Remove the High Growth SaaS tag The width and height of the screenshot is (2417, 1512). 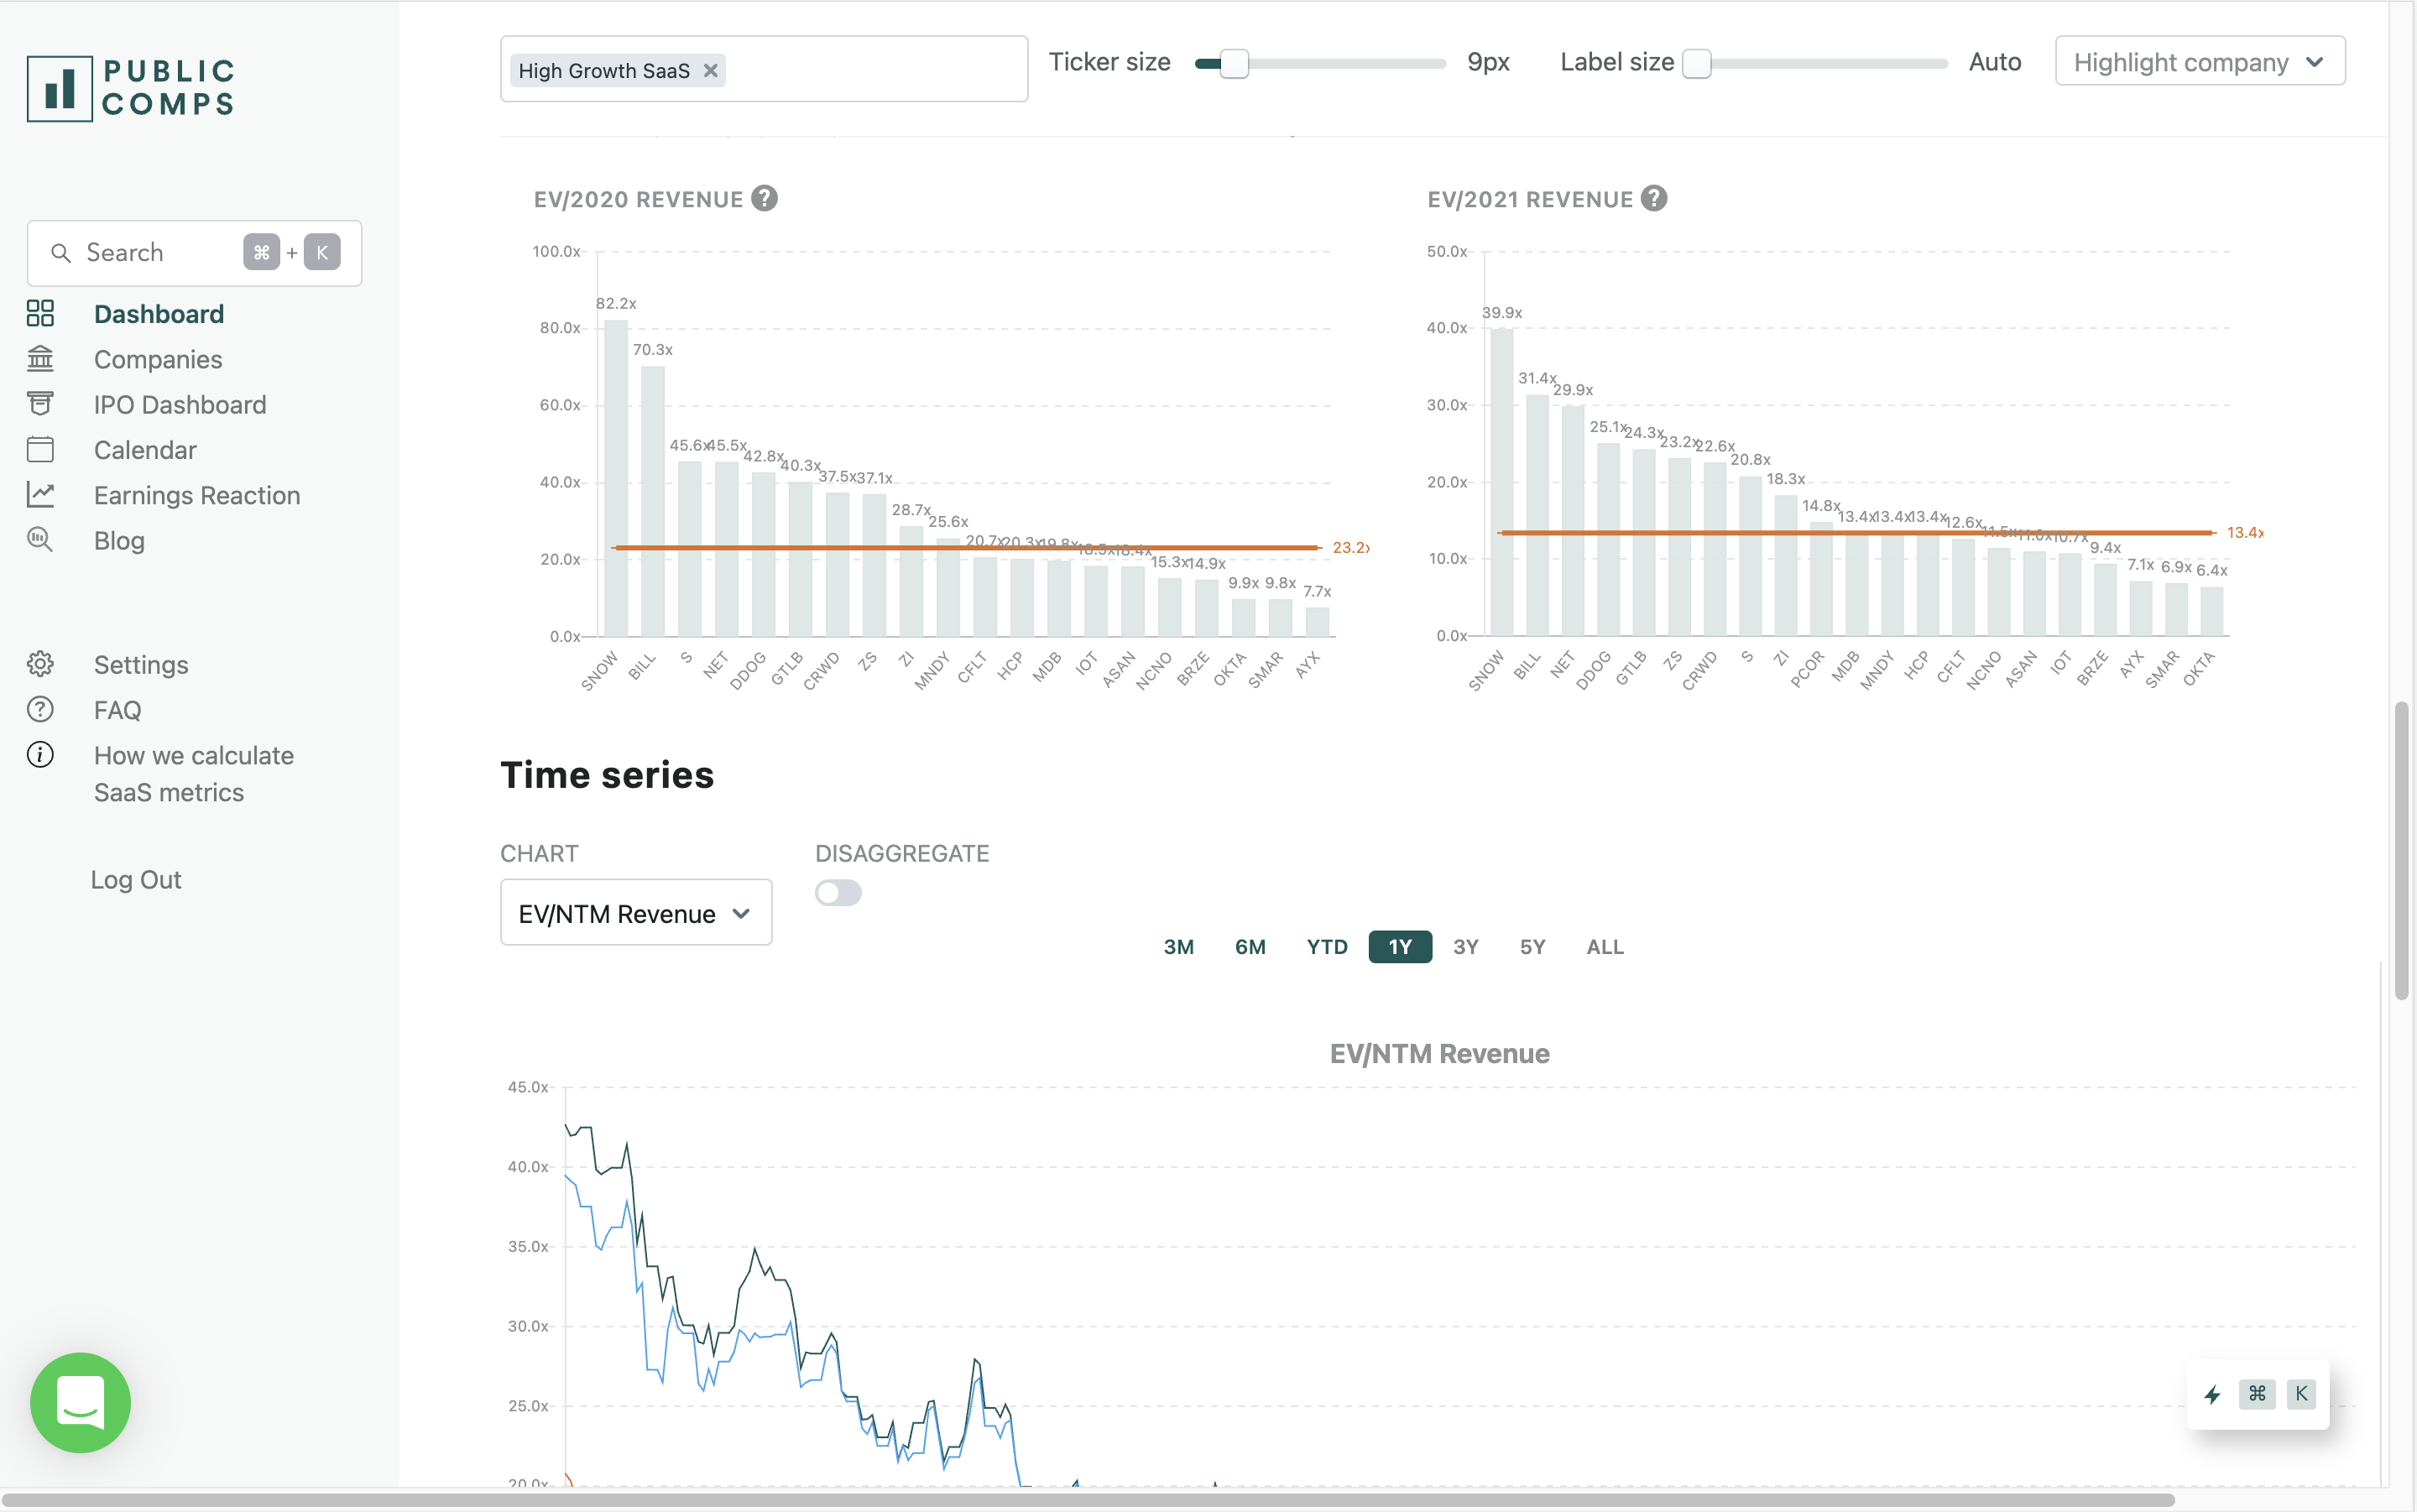710,71
